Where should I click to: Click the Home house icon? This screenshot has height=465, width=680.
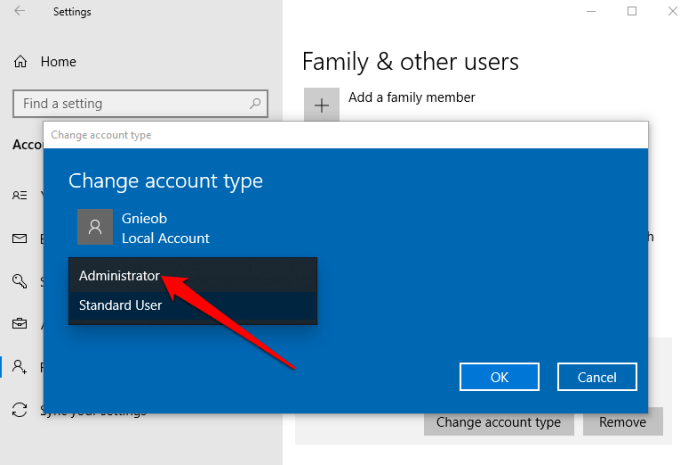[21, 62]
